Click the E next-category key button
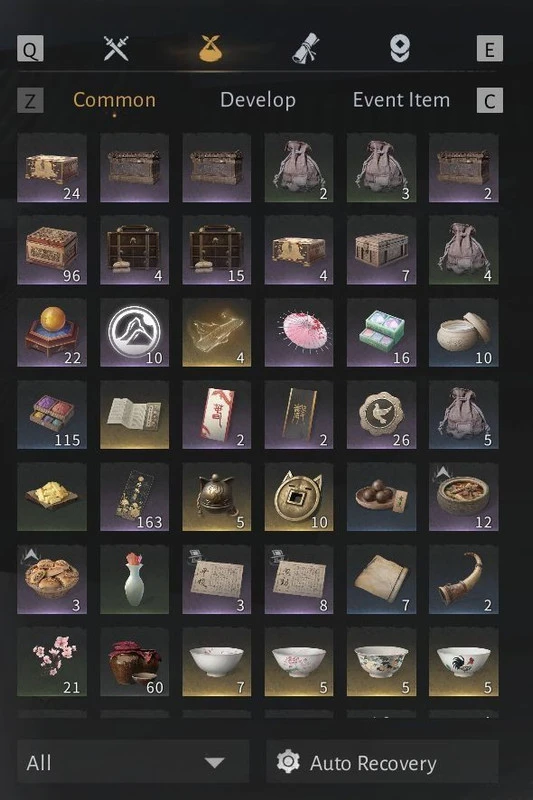Screen dimensions: 533x800 point(490,49)
